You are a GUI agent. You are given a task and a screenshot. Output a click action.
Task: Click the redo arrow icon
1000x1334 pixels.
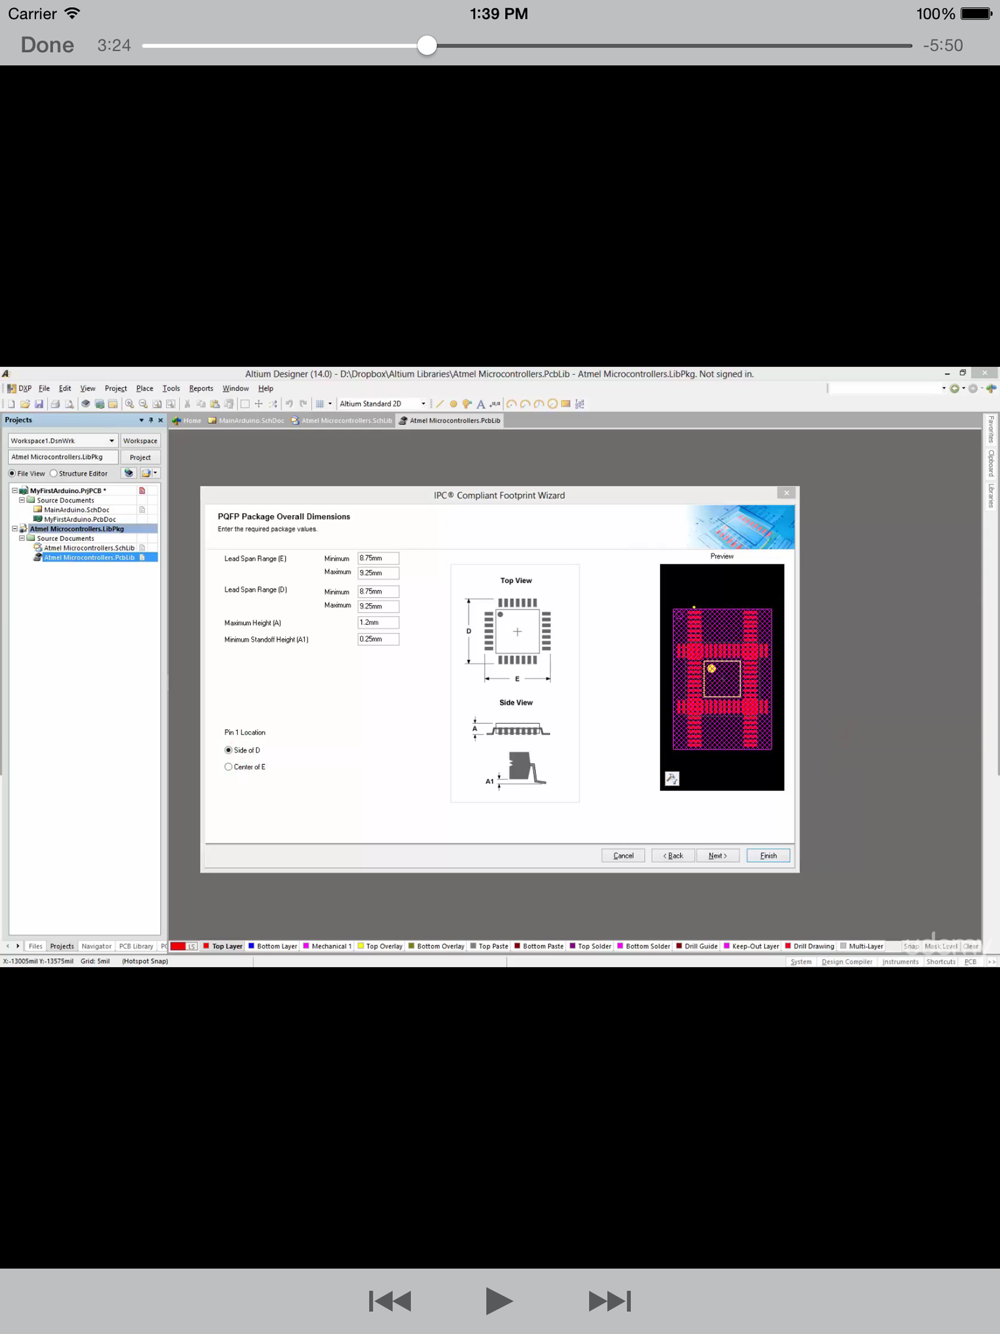pyautogui.click(x=303, y=404)
